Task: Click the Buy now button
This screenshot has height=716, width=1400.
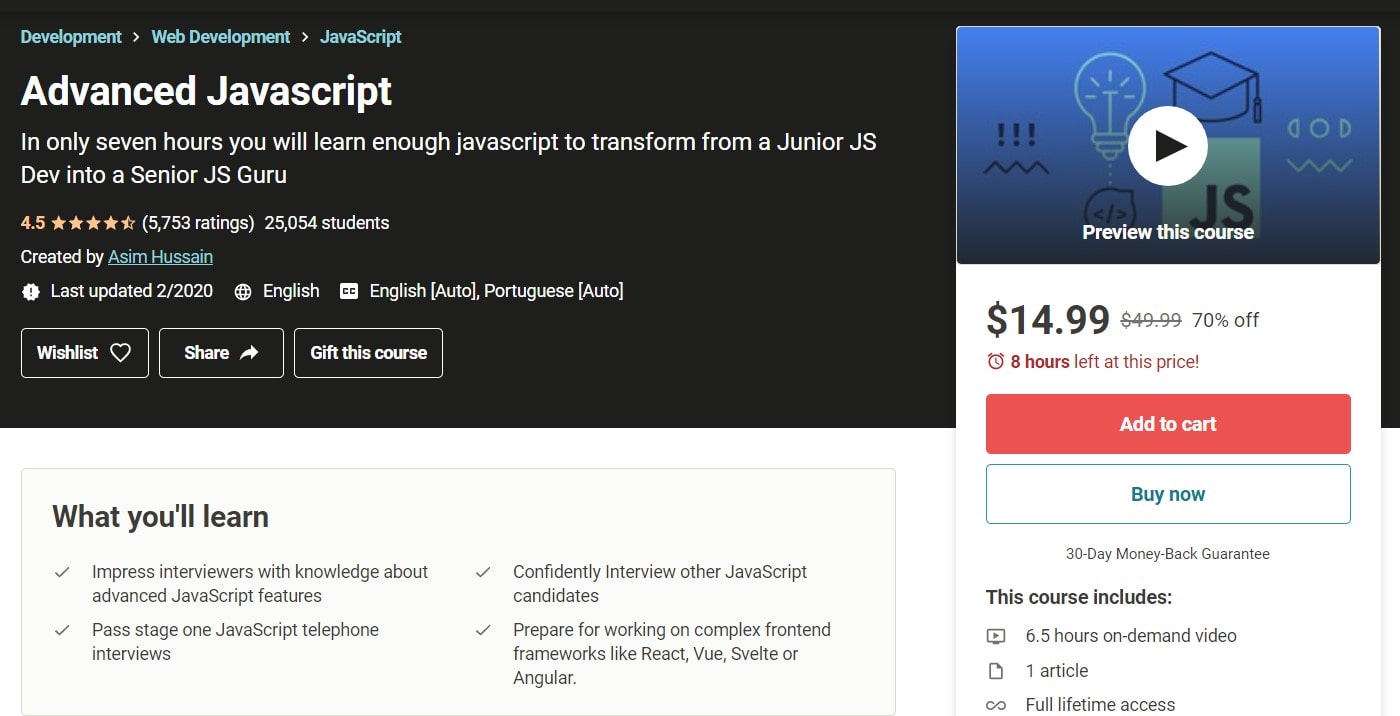Action: click(x=1167, y=493)
